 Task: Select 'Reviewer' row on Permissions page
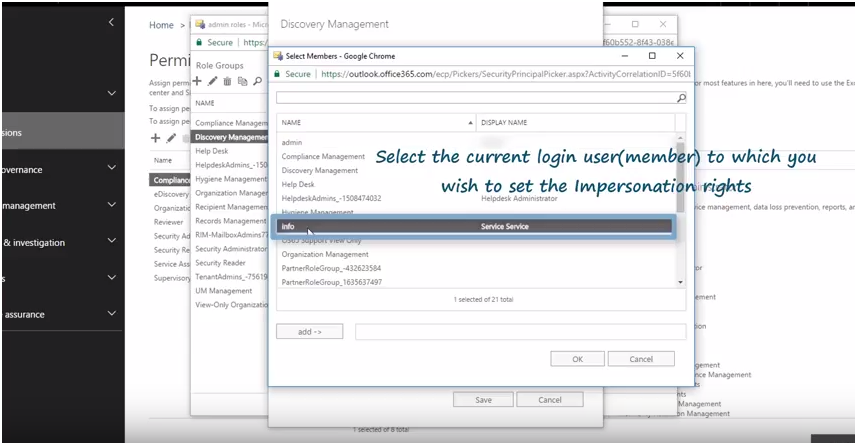pos(170,222)
